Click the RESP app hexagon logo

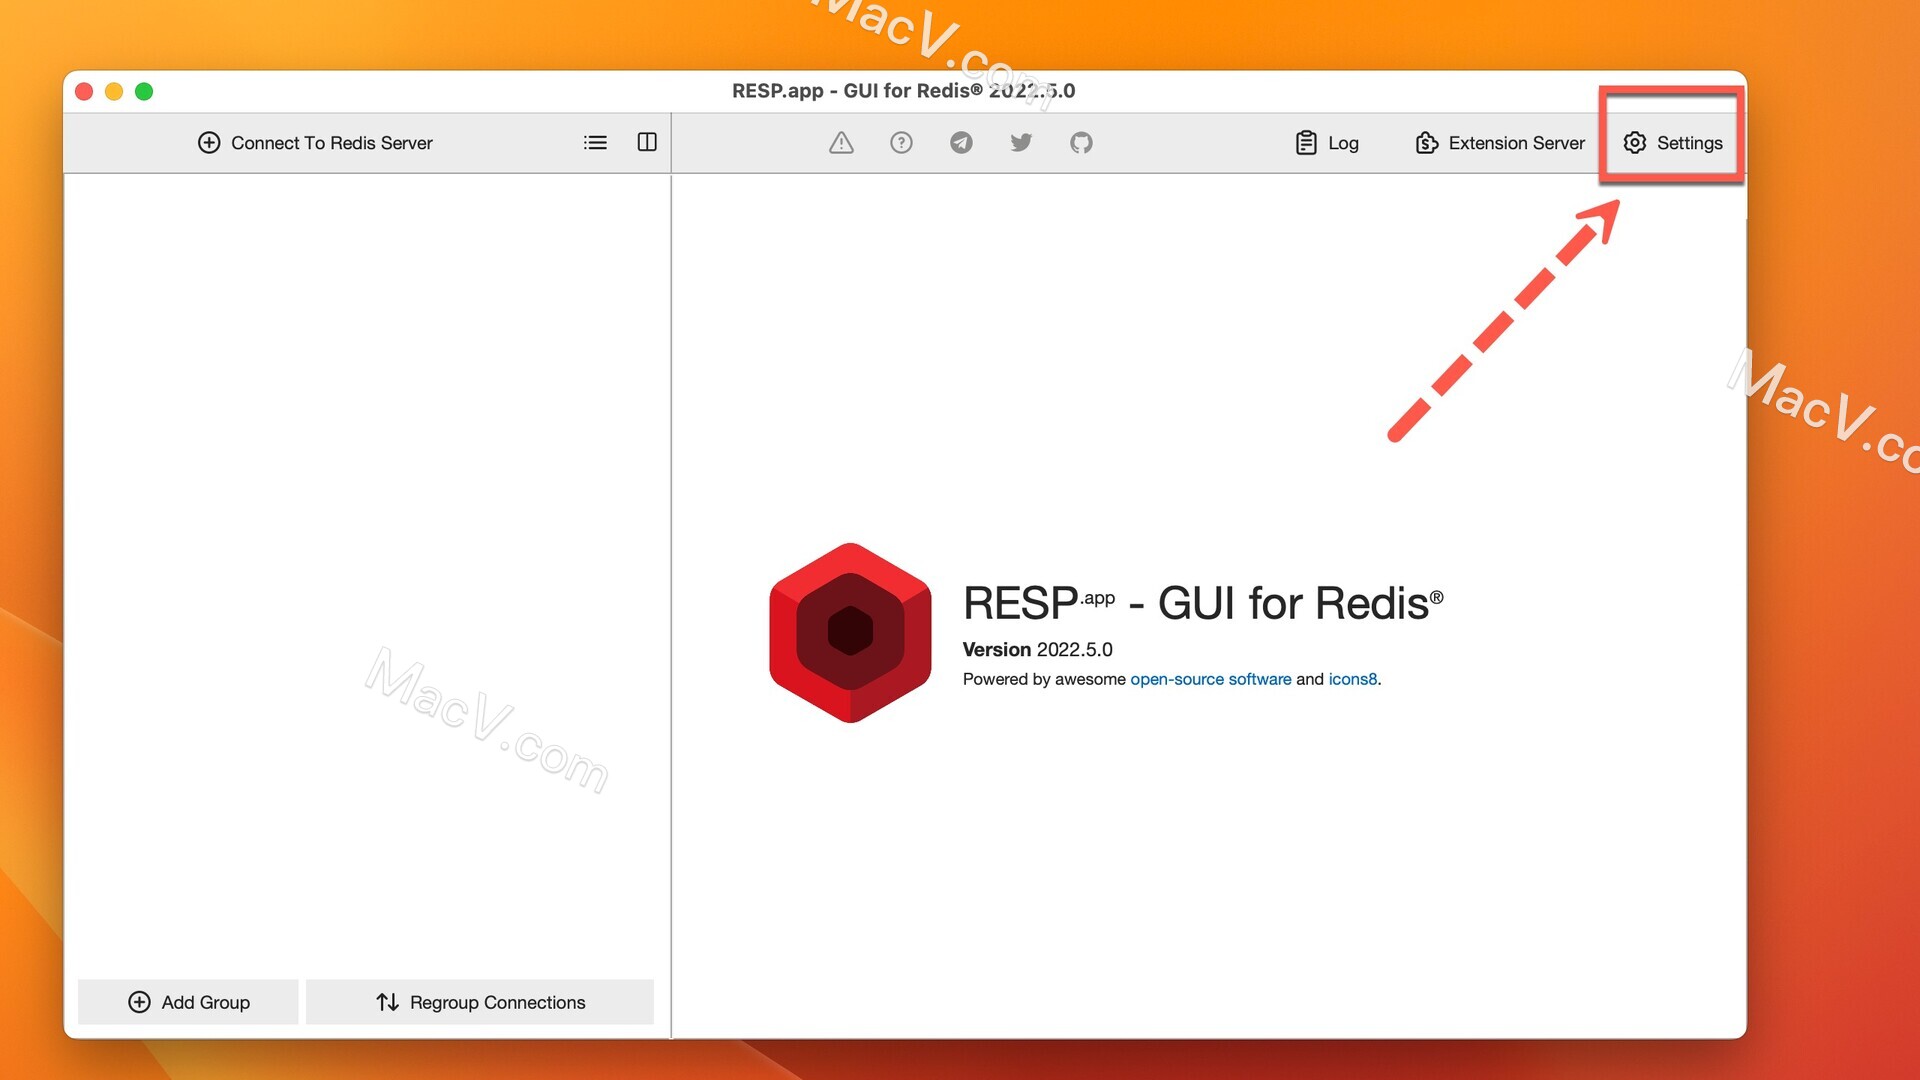click(853, 633)
